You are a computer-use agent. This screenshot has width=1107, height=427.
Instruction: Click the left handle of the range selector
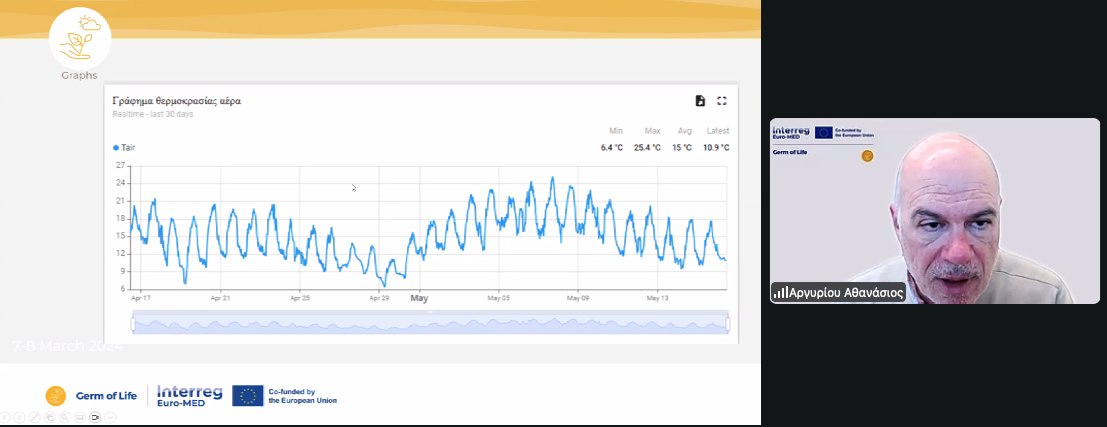coord(133,323)
